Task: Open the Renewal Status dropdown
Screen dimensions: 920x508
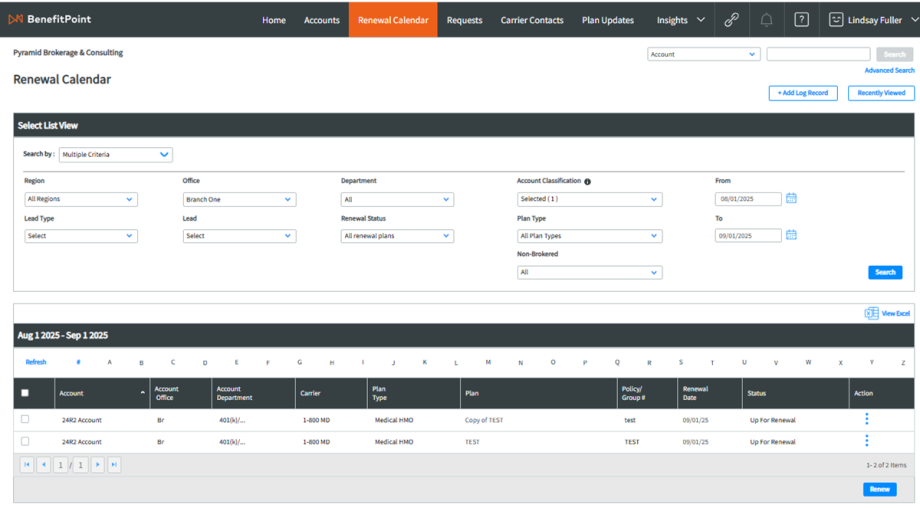Action: click(397, 236)
